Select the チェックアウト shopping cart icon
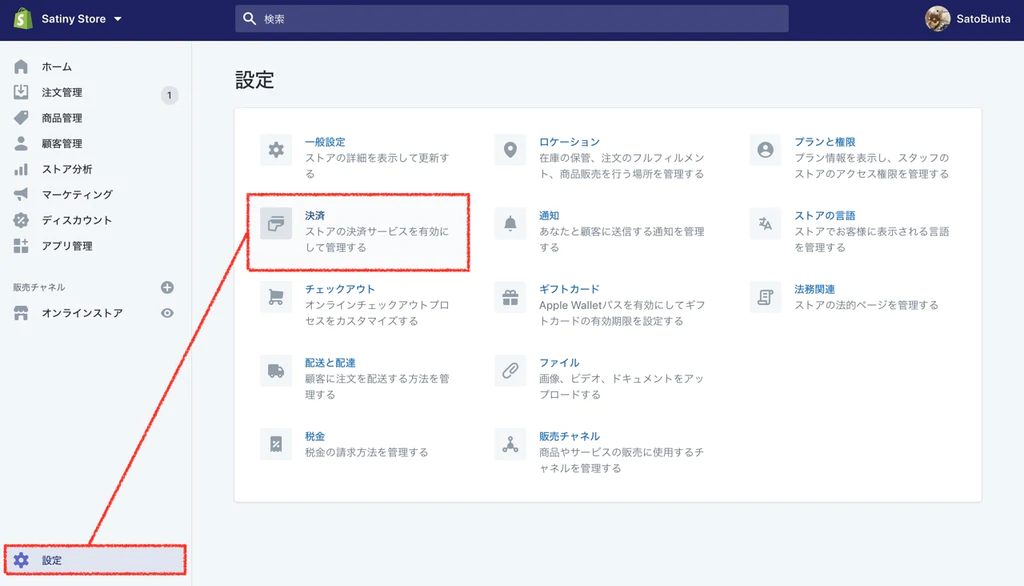The image size is (1024, 586). (275, 297)
